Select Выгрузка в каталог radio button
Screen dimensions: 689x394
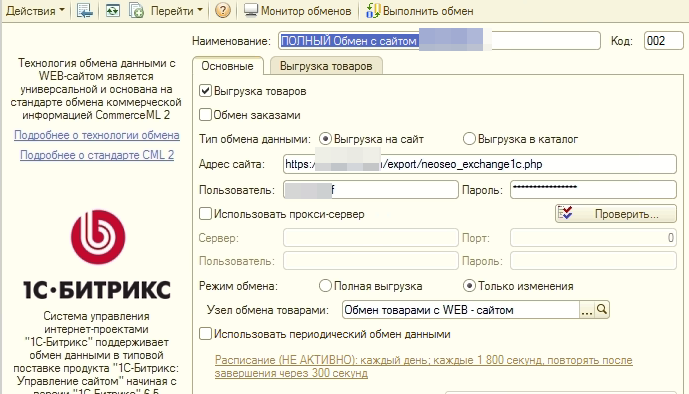tap(469, 139)
